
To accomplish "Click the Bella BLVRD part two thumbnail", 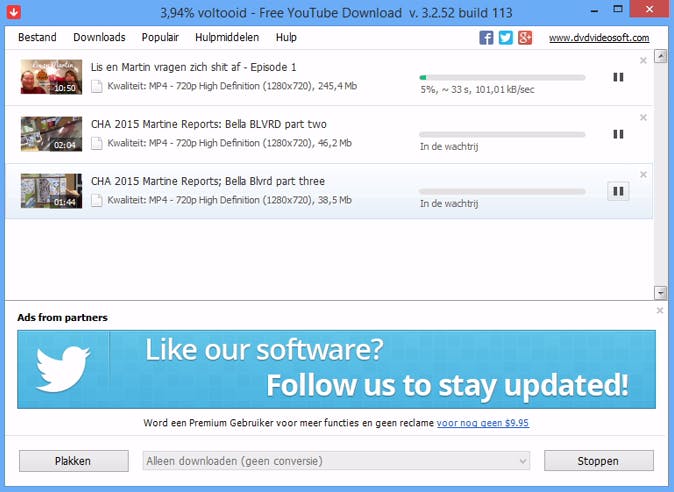I will [51, 134].
